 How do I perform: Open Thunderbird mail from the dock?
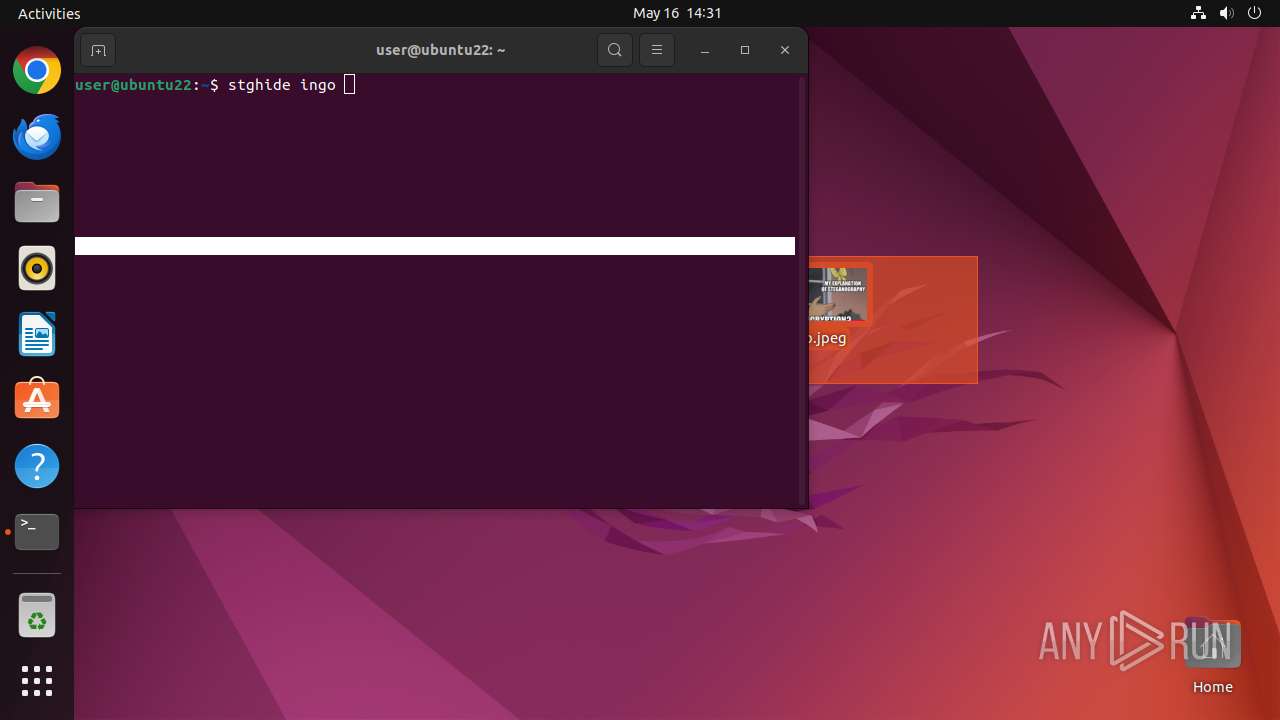pos(37,137)
